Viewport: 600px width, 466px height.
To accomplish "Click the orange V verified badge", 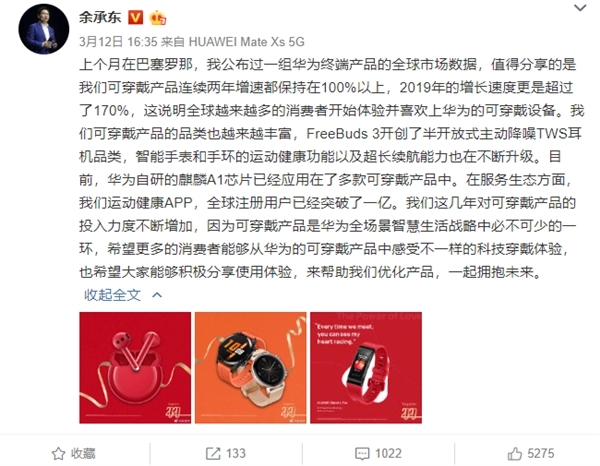I will coord(135,18).
